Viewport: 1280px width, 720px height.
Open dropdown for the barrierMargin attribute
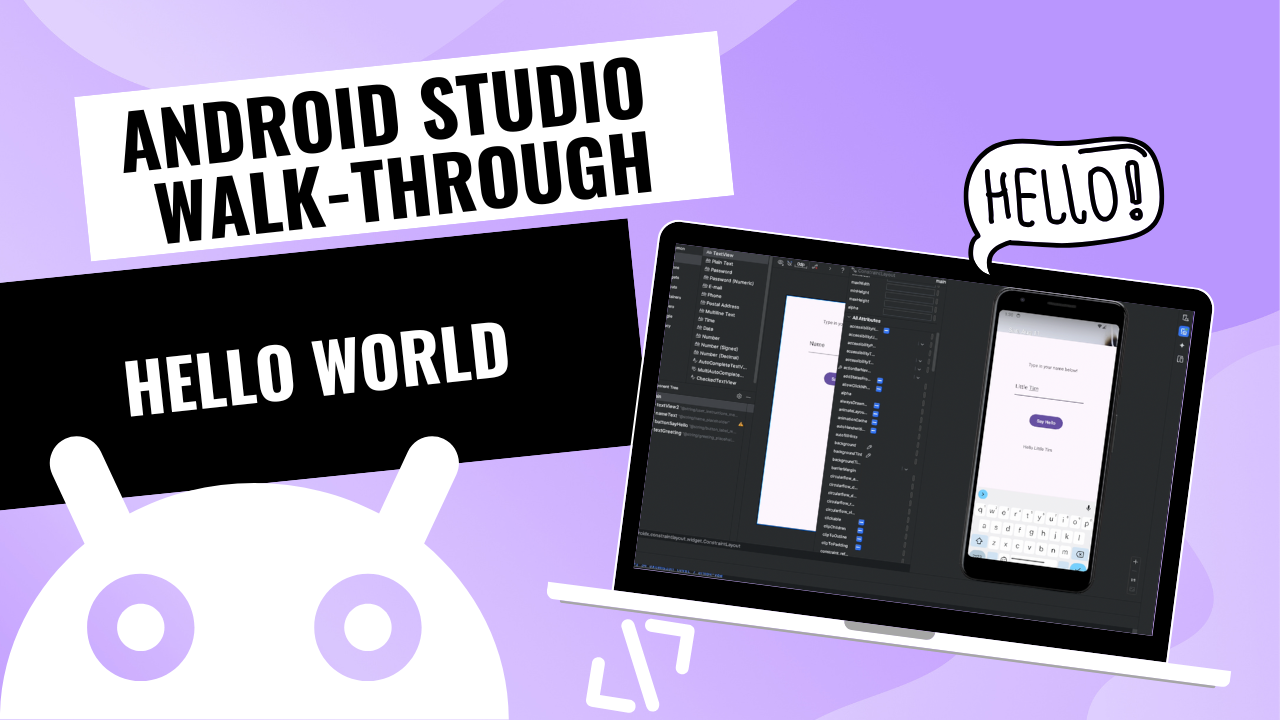click(x=907, y=468)
